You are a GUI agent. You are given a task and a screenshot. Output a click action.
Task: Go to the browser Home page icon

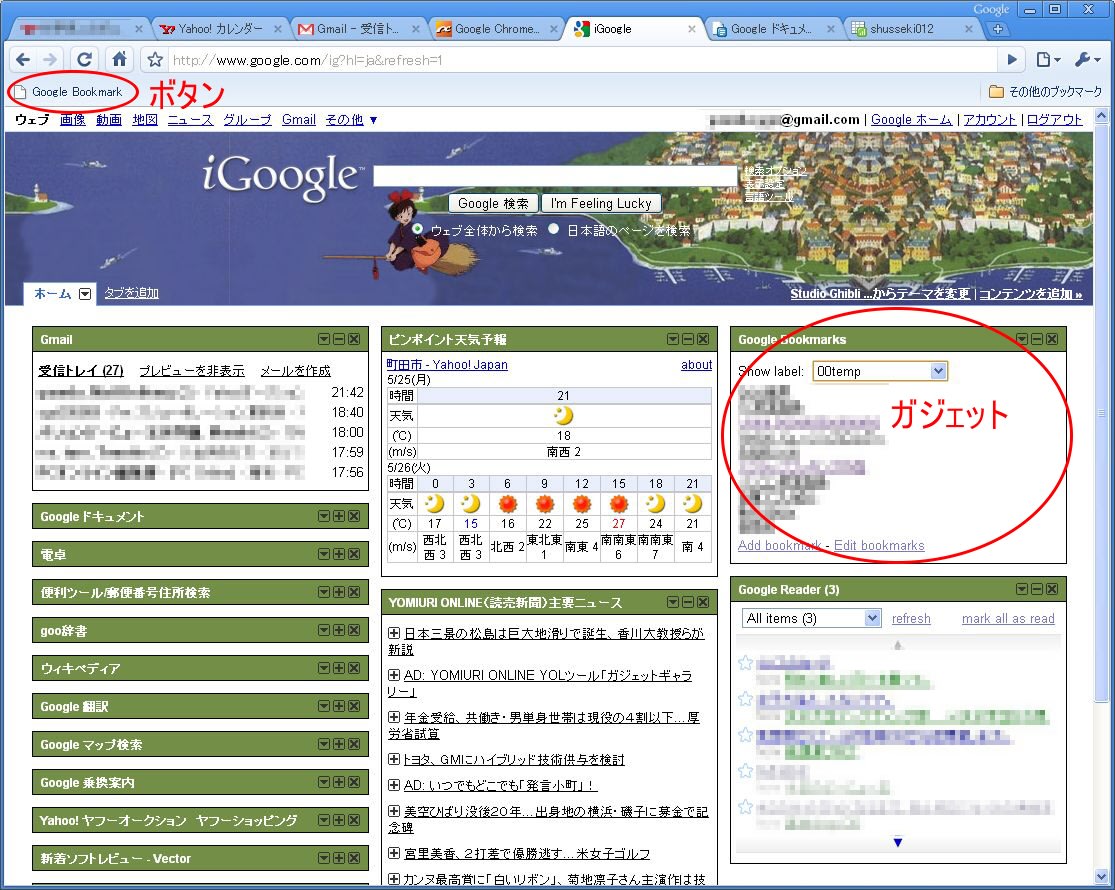coord(119,60)
